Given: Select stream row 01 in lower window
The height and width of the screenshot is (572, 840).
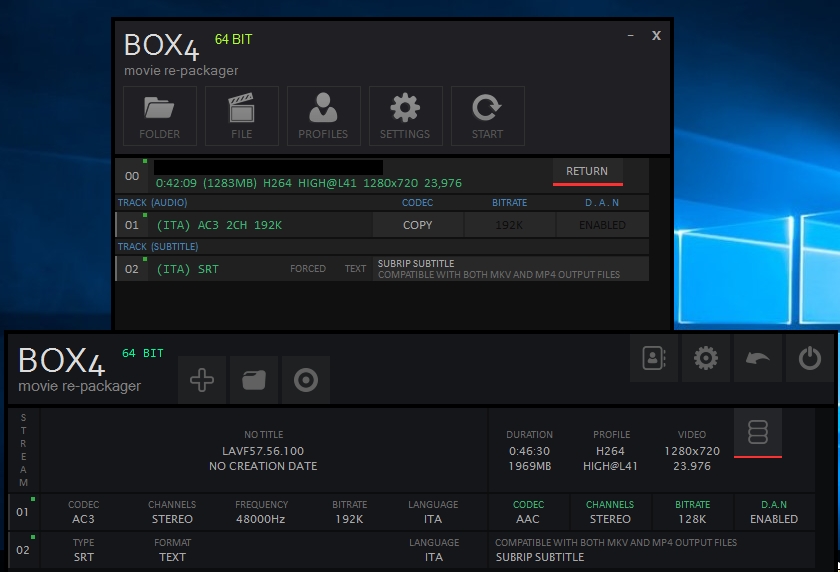Looking at the screenshot, I should click(22, 512).
